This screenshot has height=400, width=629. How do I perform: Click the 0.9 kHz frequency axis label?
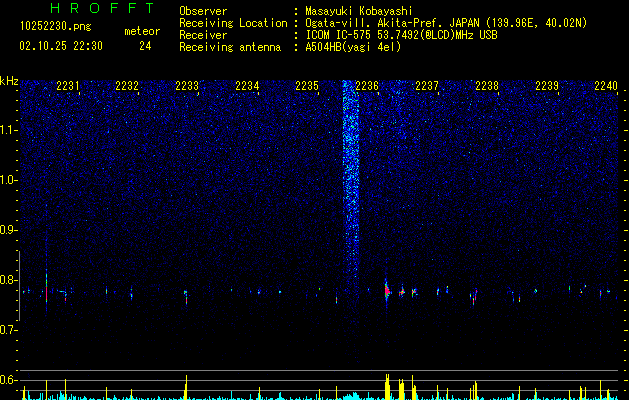[x=9, y=230]
